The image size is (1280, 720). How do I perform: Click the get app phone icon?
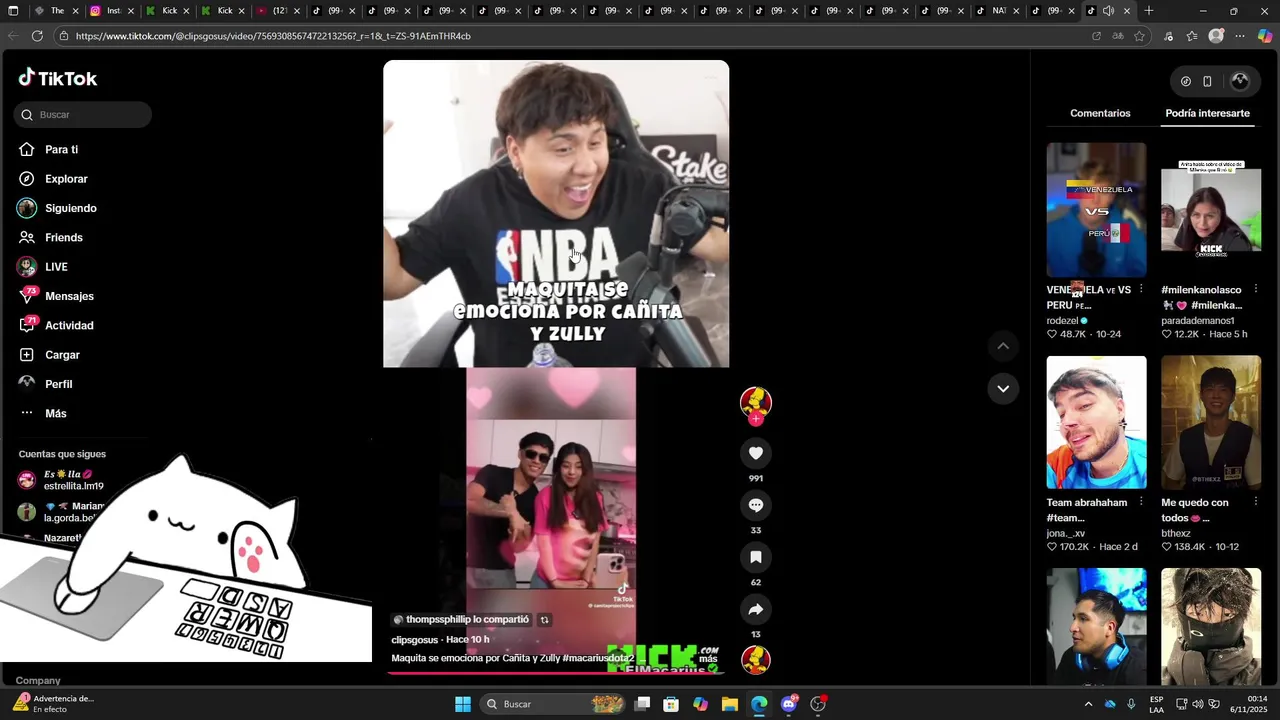1207,81
